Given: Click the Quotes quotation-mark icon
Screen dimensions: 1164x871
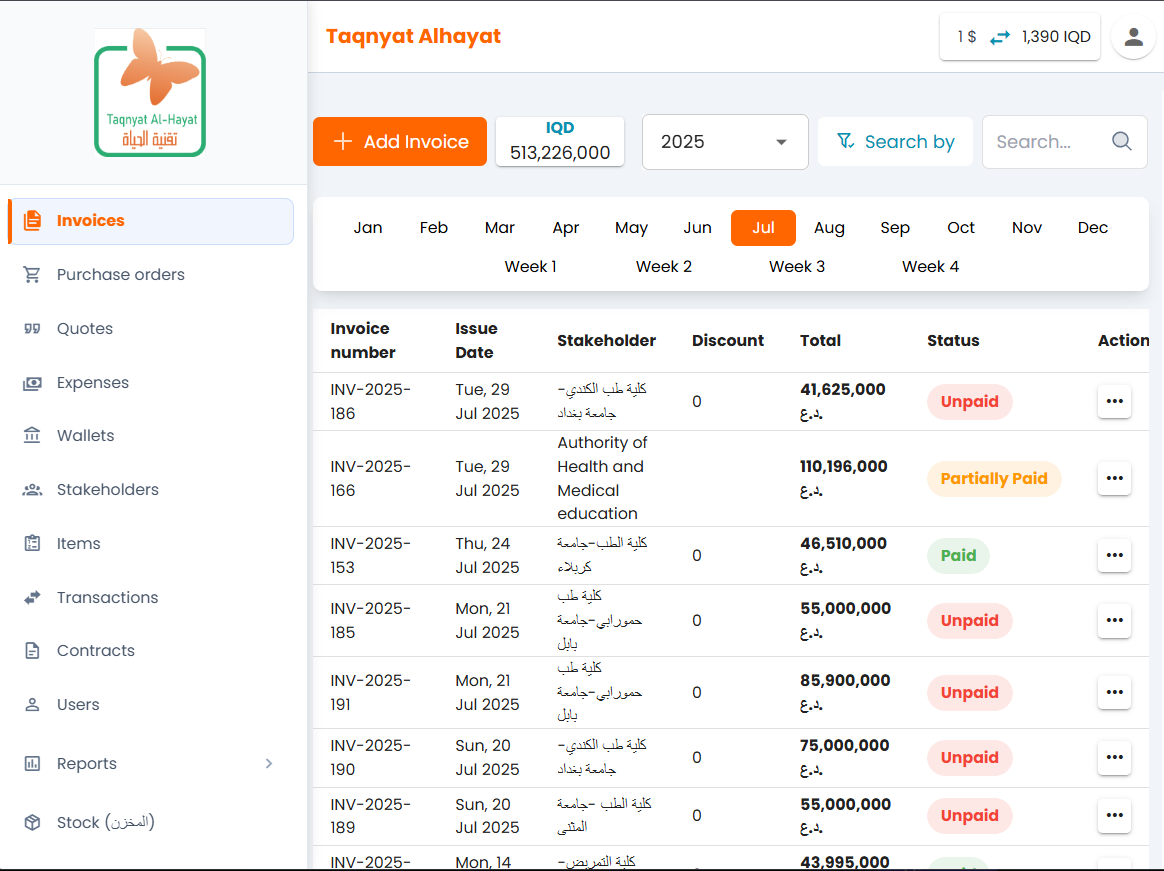Looking at the screenshot, I should [x=32, y=329].
